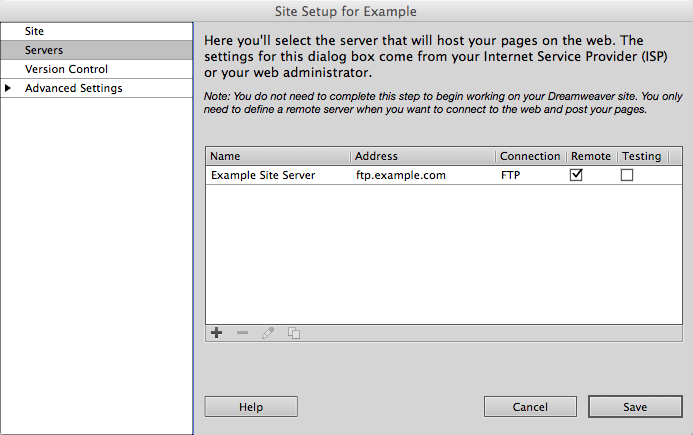Click the duplicate server icon
The height and width of the screenshot is (435, 693).
[293, 333]
